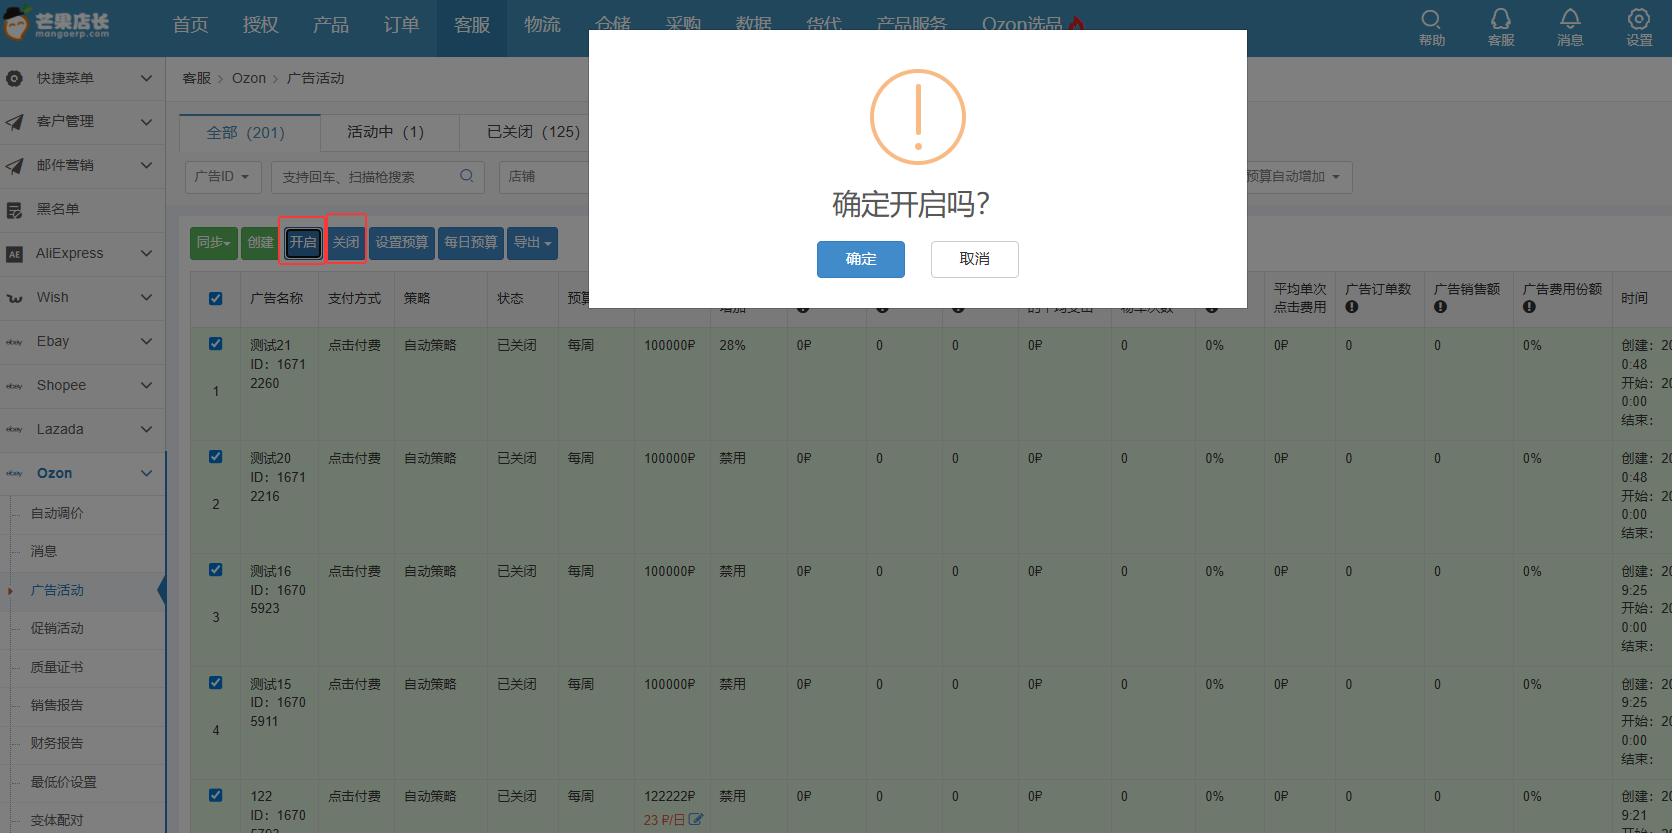Open 产品 in the top navigation
This screenshot has height=833, width=1672.
click(x=331, y=25)
